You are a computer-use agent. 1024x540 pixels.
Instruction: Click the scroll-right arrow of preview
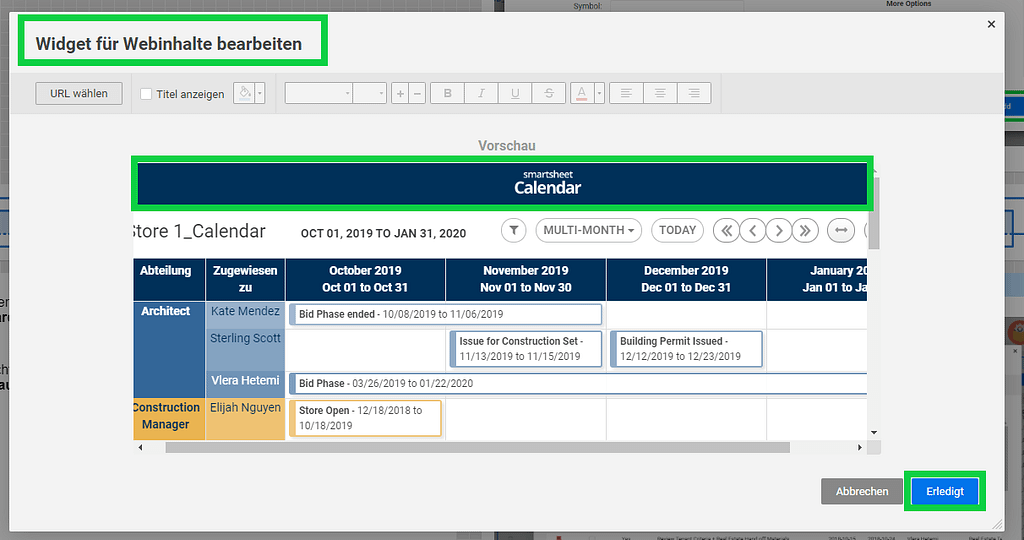point(859,447)
